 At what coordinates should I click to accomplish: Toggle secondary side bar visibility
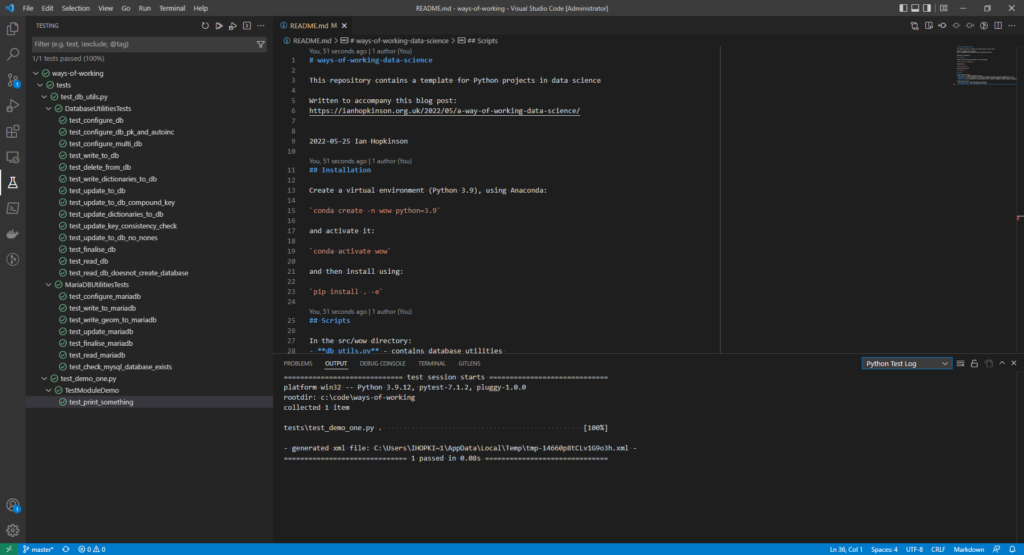tap(927, 8)
